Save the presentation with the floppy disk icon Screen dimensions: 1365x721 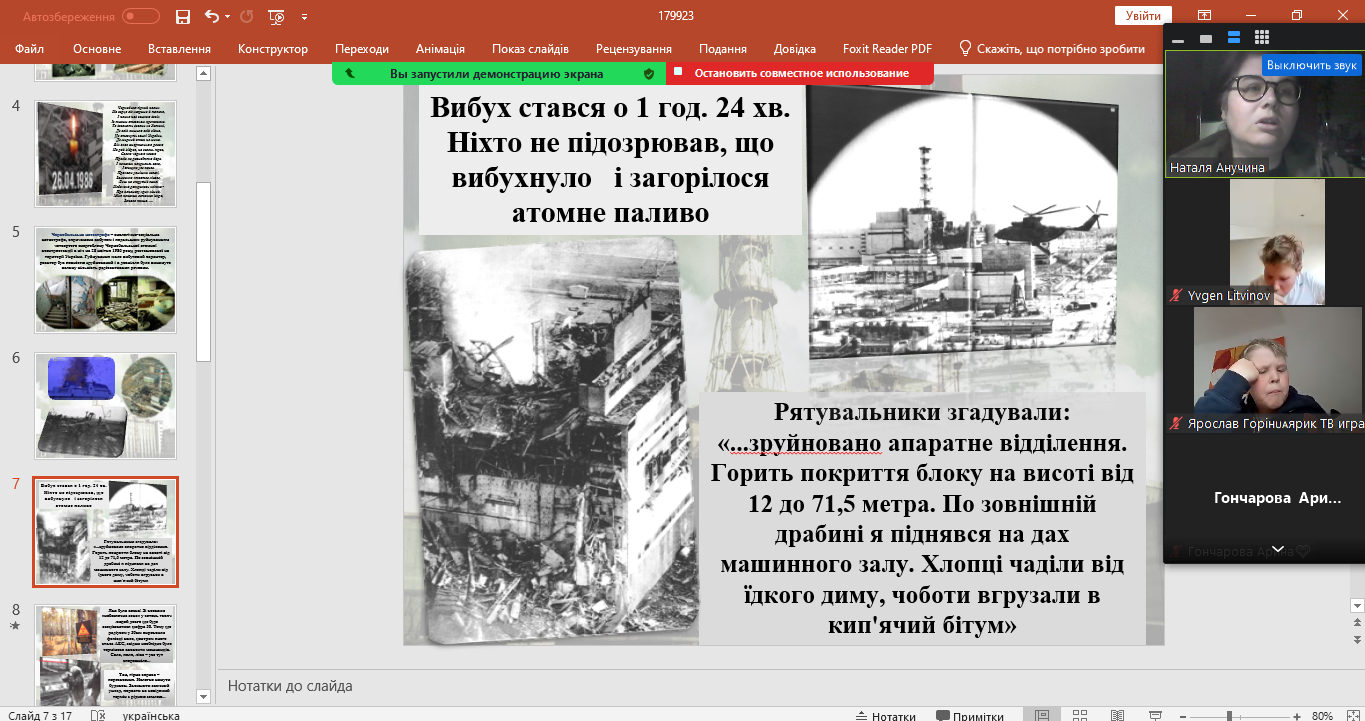click(x=183, y=16)
